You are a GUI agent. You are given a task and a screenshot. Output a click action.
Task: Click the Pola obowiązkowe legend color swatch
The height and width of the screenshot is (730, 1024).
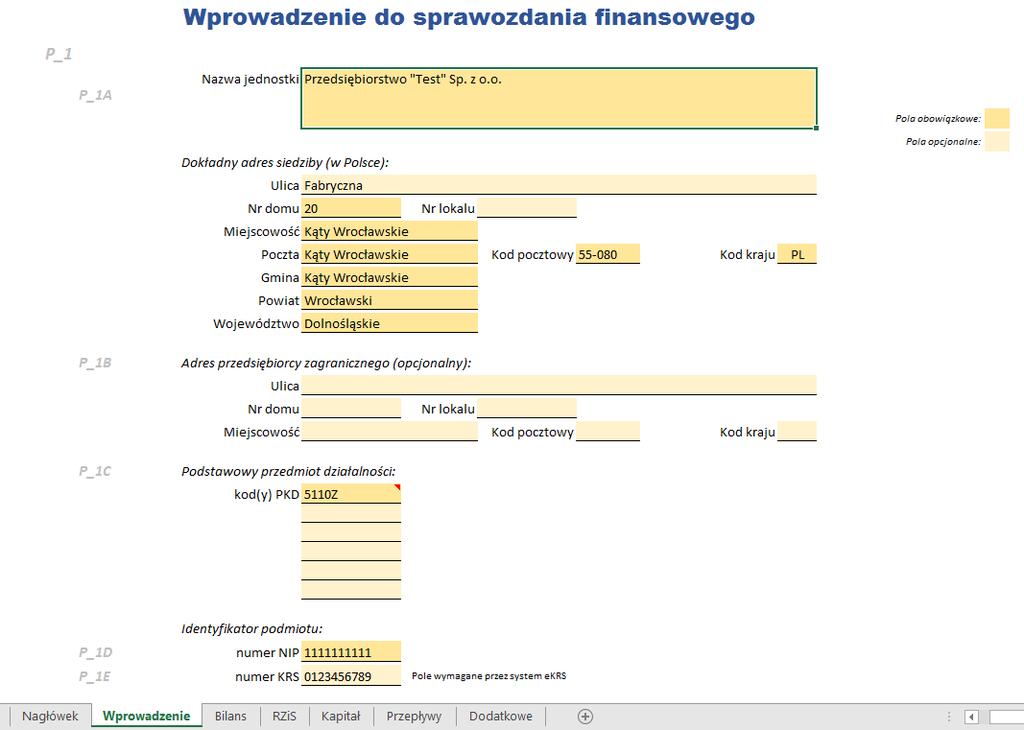click(997, 118)
